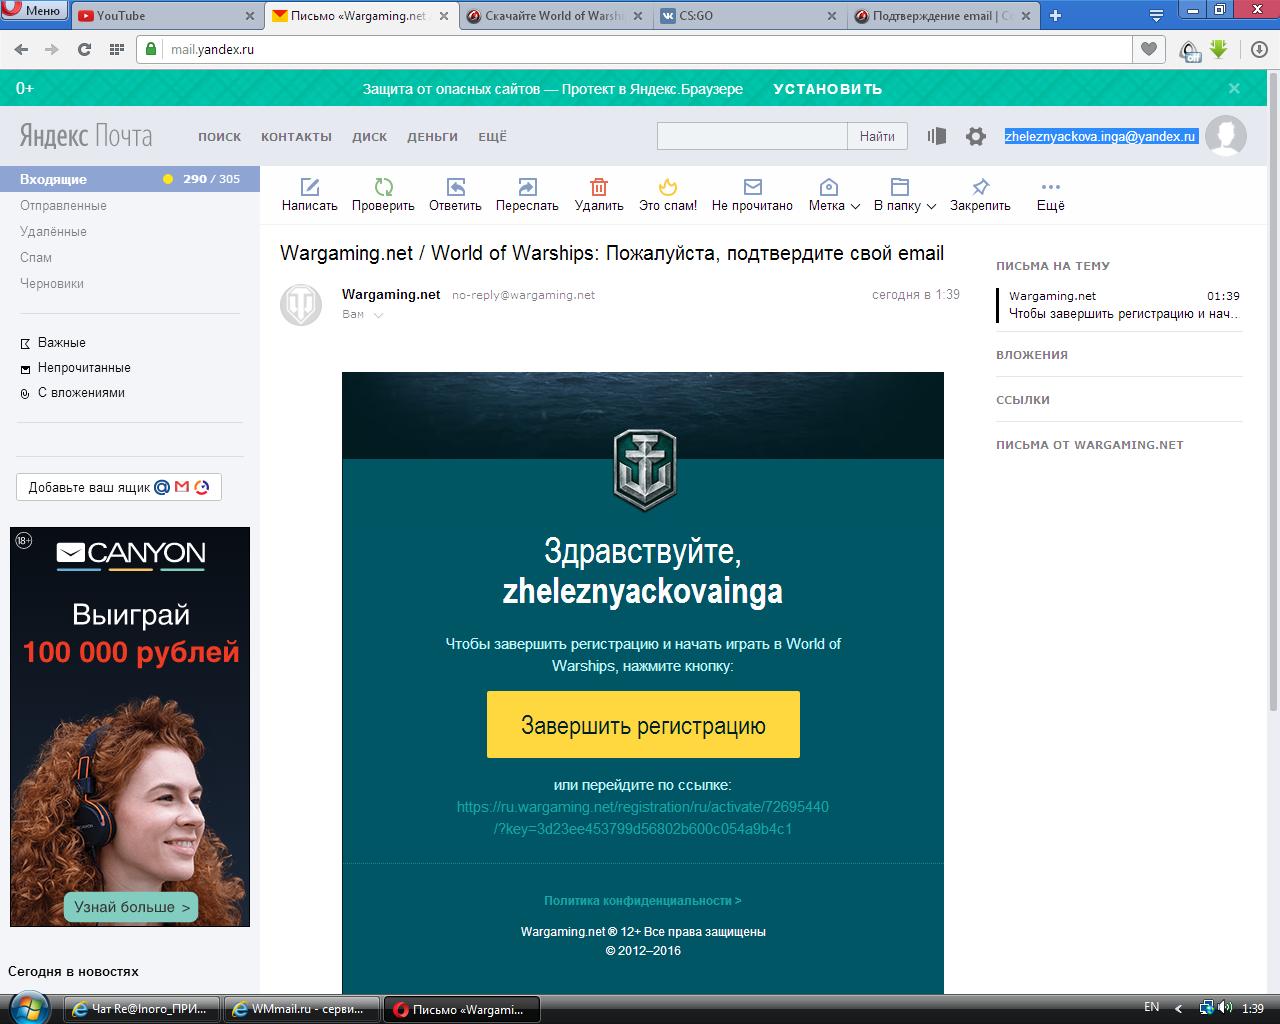The image size is (1280, 1024).
Task: Reload the page with the browser refresh button
Action: pyautogui.click(x=84, y=49)
